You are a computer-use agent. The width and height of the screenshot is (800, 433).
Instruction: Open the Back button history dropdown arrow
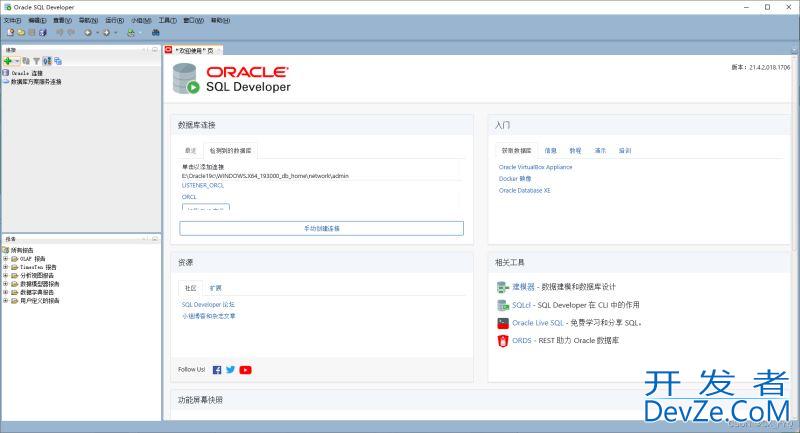[97, 33]
